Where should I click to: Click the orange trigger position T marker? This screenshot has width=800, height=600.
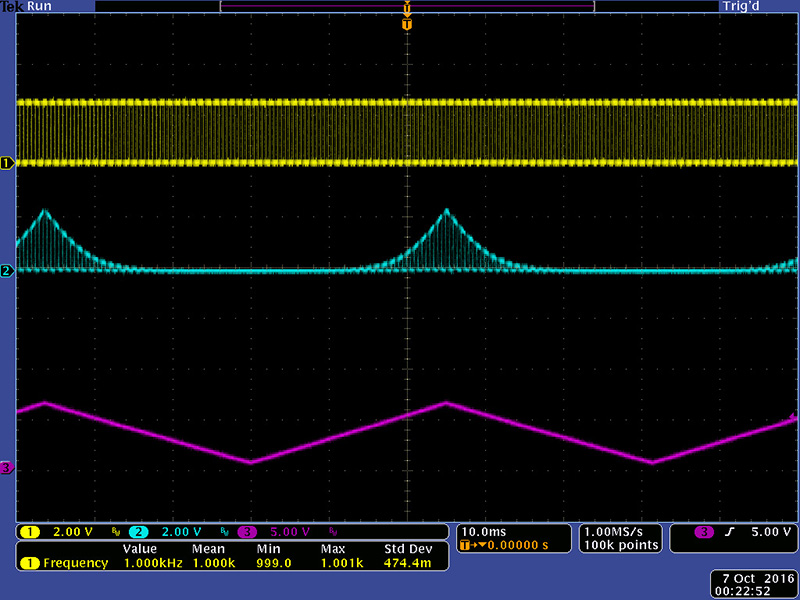pos(407,24)
